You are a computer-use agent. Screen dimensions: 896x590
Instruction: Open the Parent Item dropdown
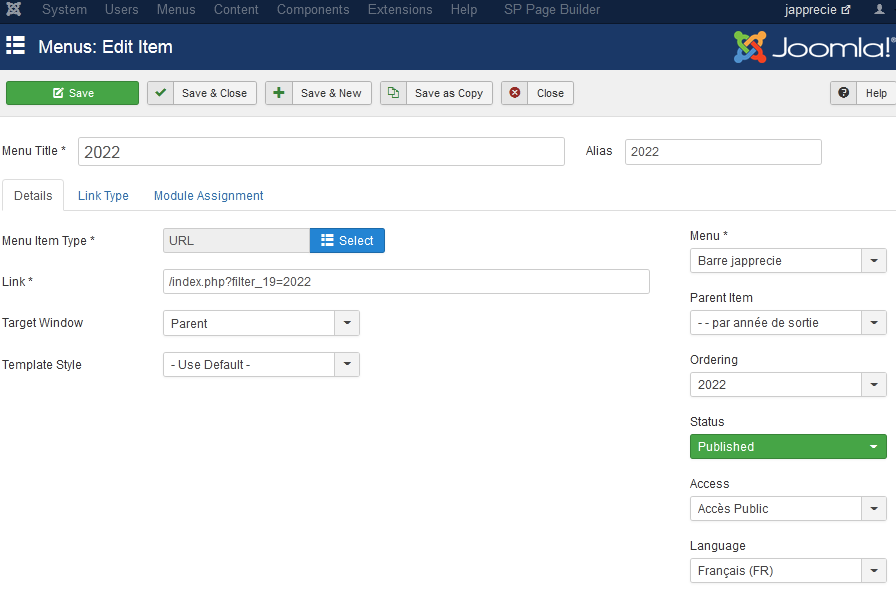pos(788,323)
